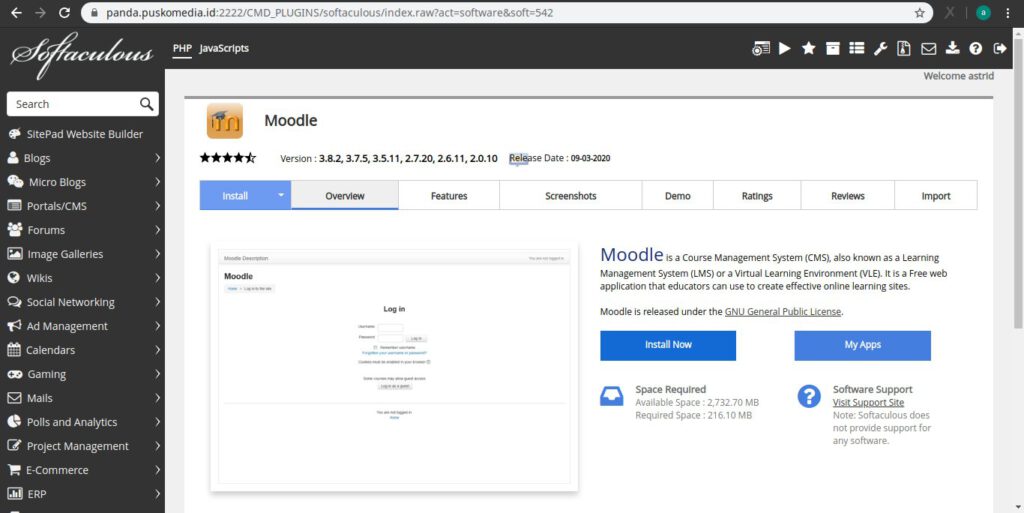This screenshot has width=1024, height=513.
Task: Open the backups zip-file icon
Action: click(904, 48)
